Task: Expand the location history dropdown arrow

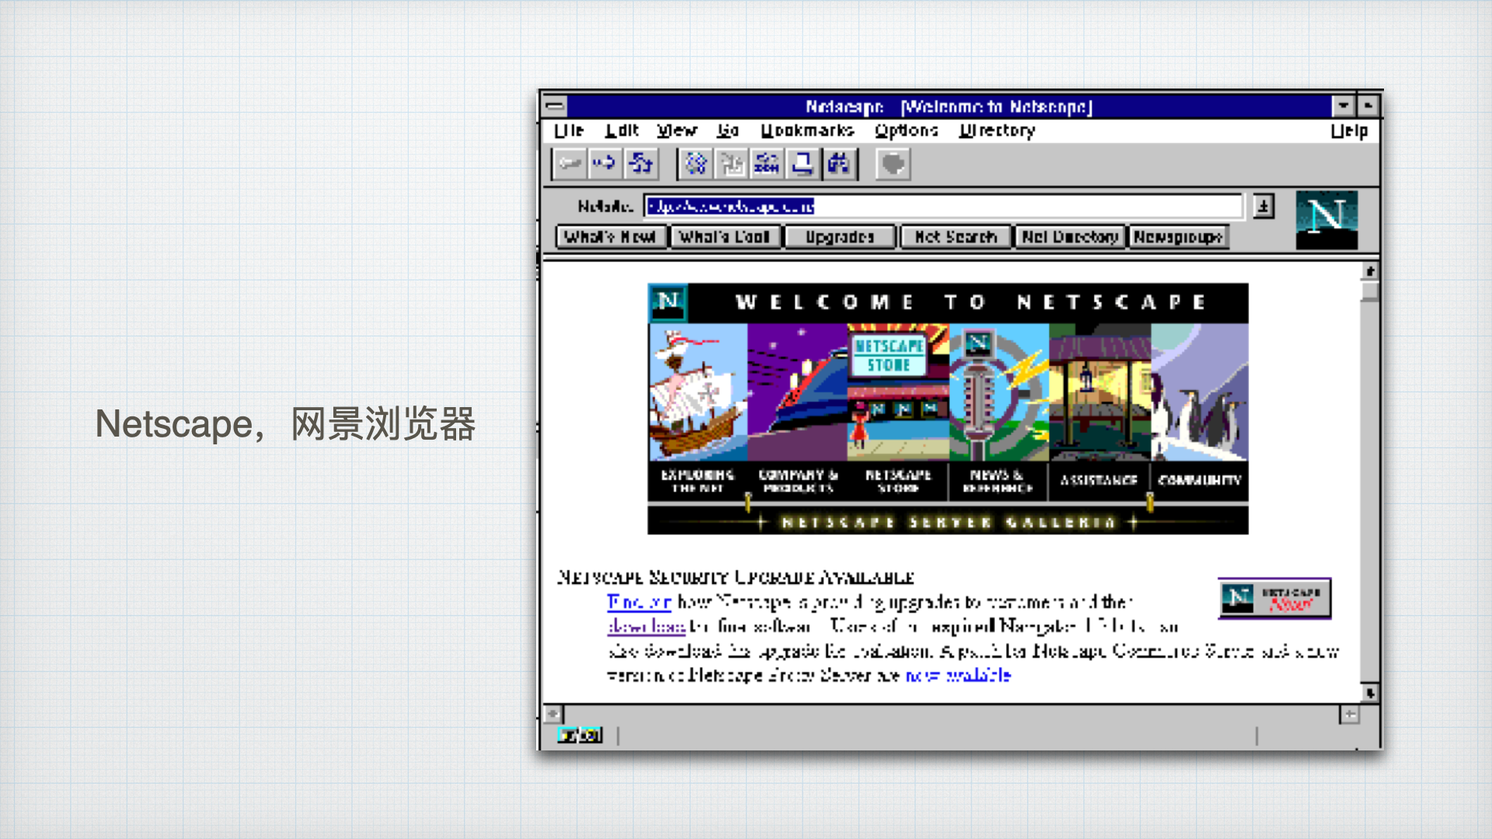Action: 1263,206
